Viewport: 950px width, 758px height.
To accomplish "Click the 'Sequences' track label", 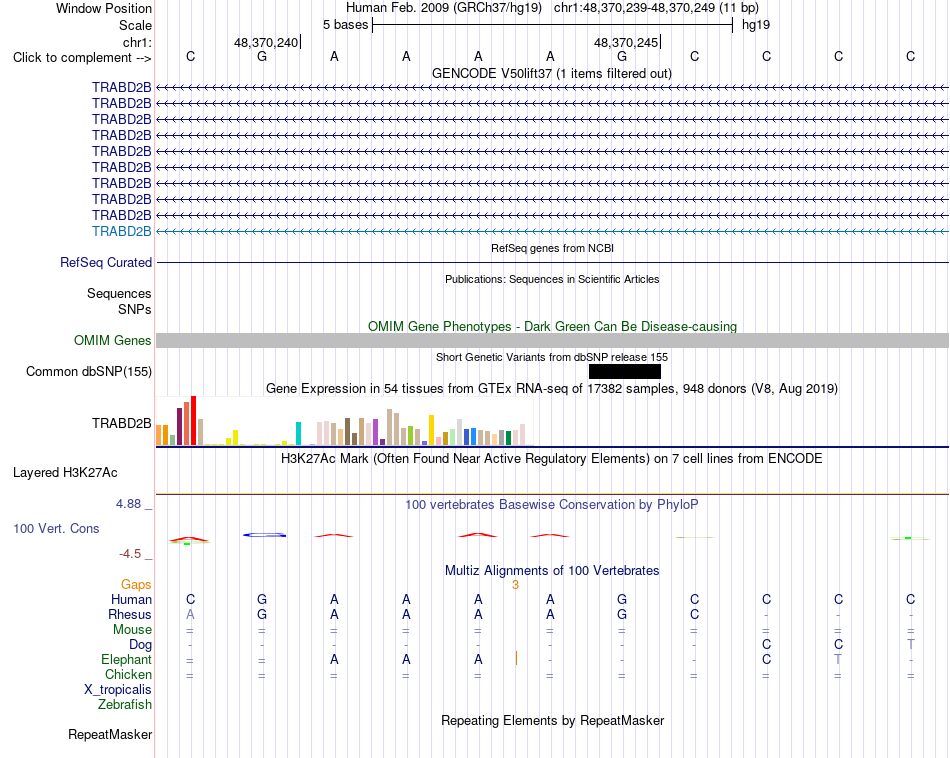I will click(x=119, y=293).
